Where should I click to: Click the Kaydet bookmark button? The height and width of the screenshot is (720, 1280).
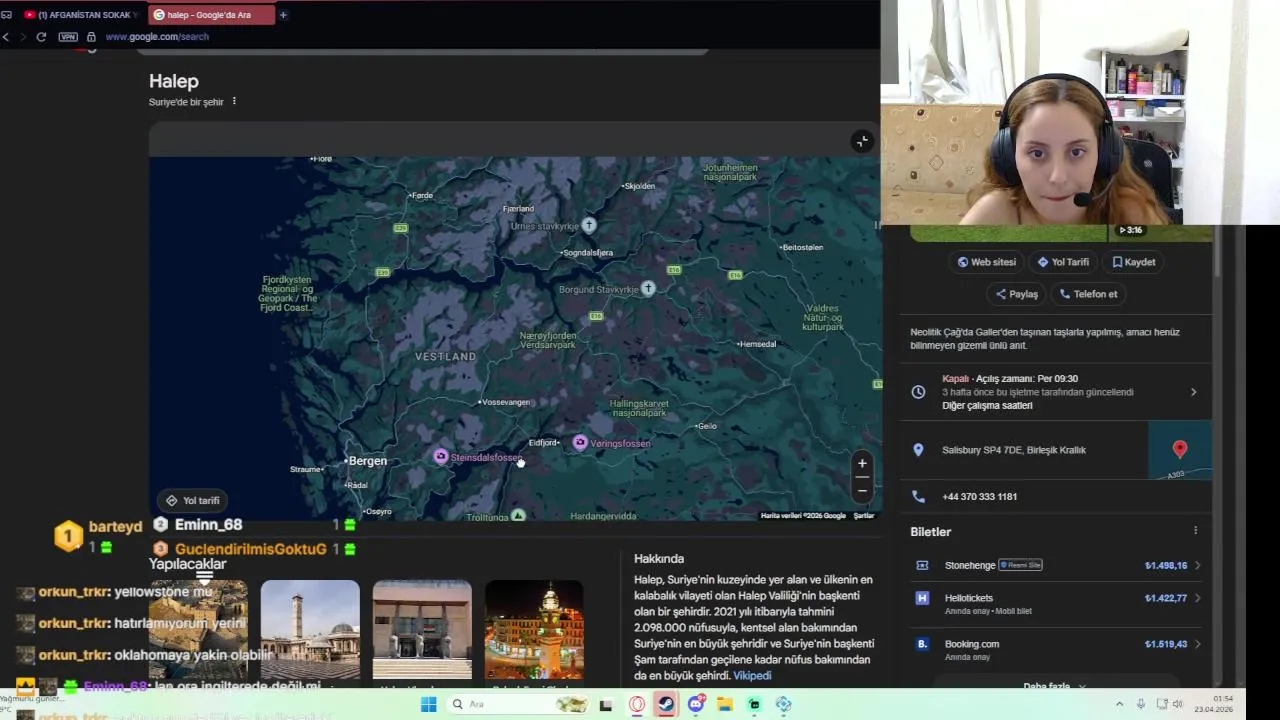pyautogui.click(x=1134, y=262)
